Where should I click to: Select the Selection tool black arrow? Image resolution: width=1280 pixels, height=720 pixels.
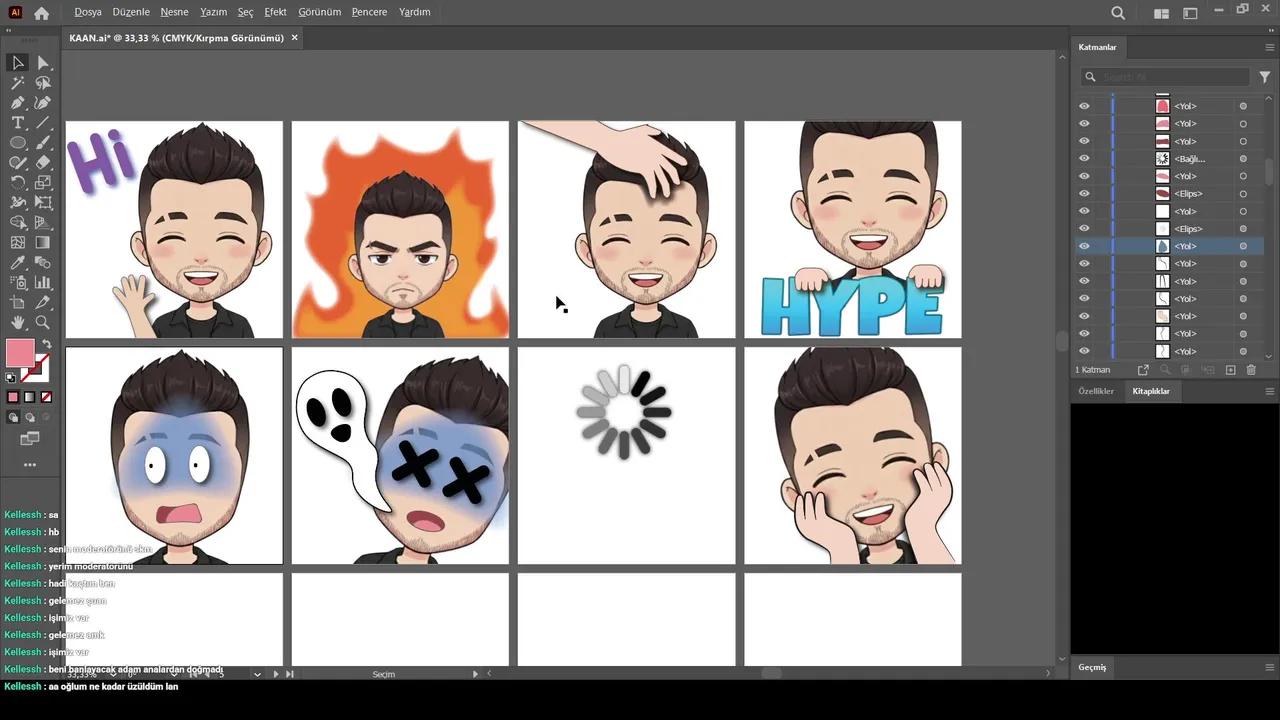point(18,62)
